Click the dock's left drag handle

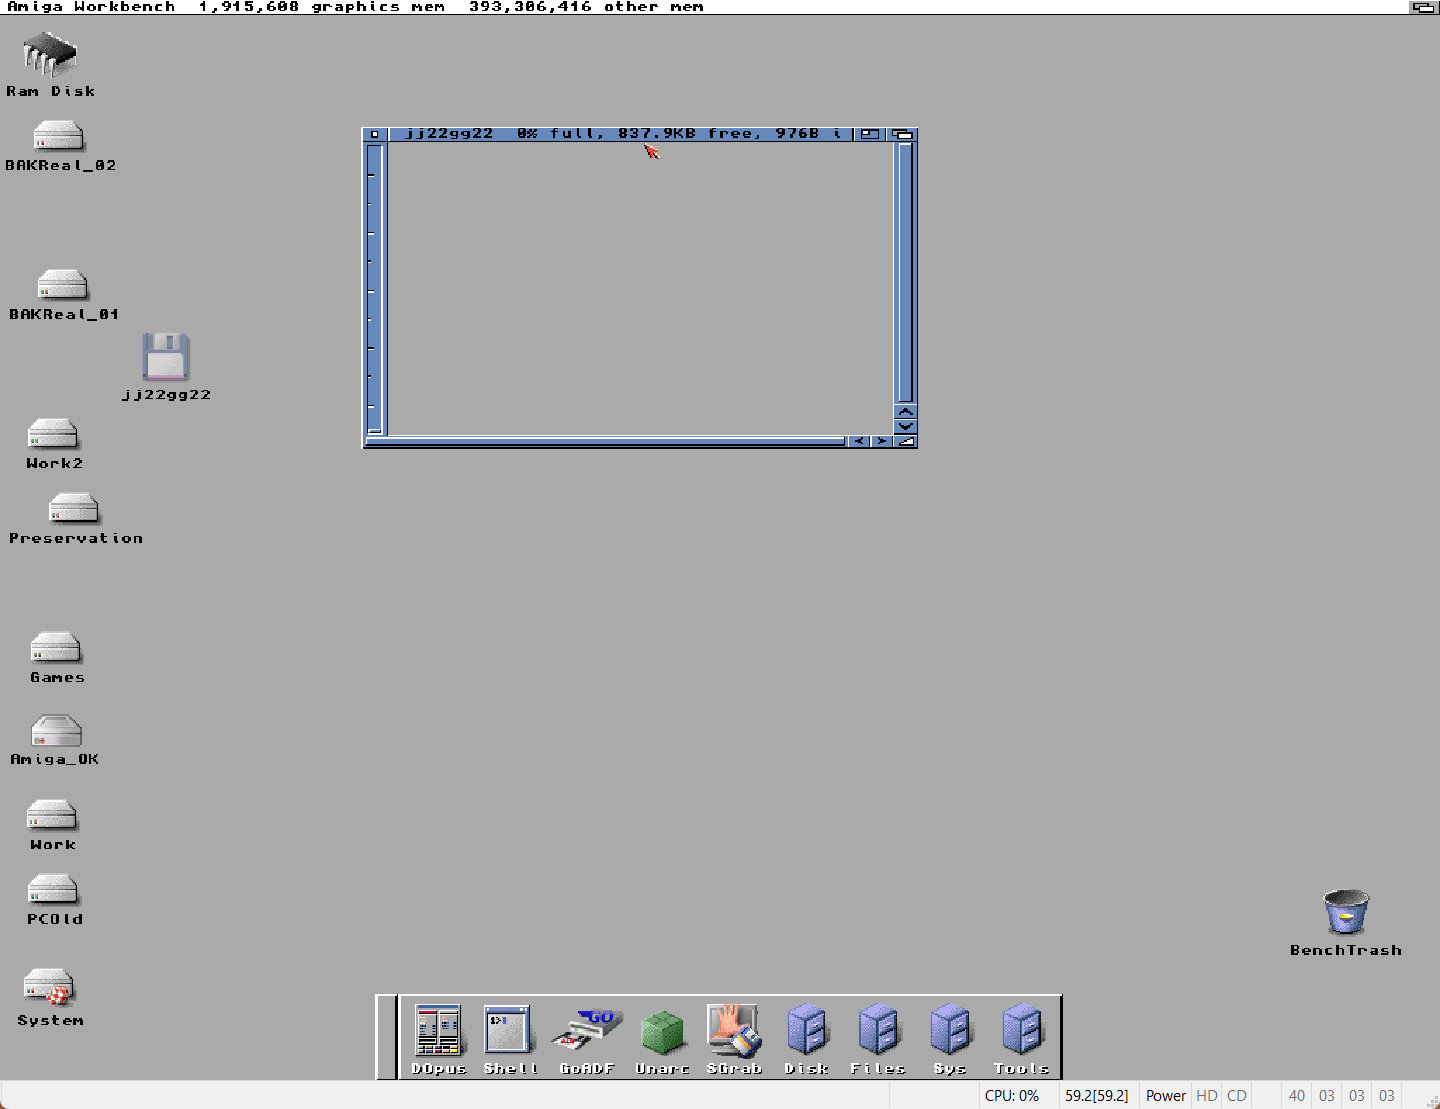[387, 1037]
